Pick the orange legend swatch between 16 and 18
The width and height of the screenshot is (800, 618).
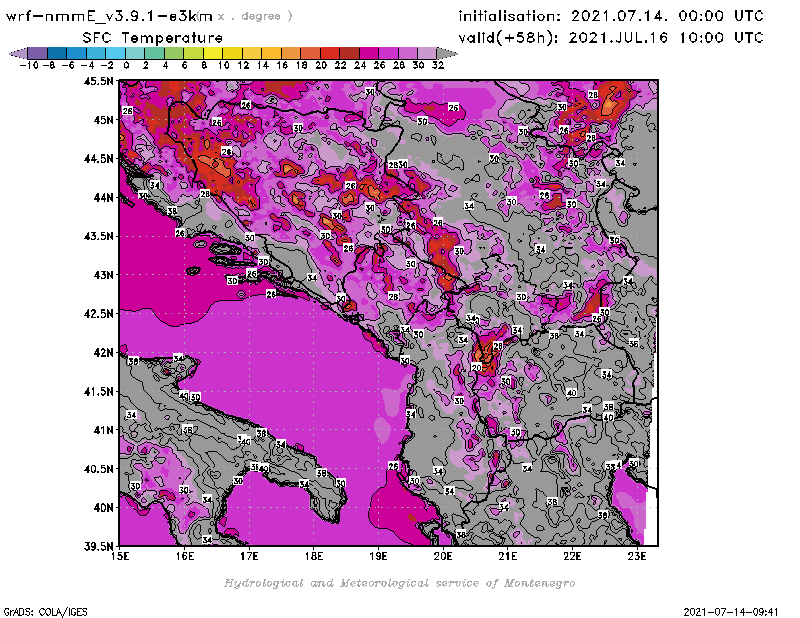click(x=290, y=53)
